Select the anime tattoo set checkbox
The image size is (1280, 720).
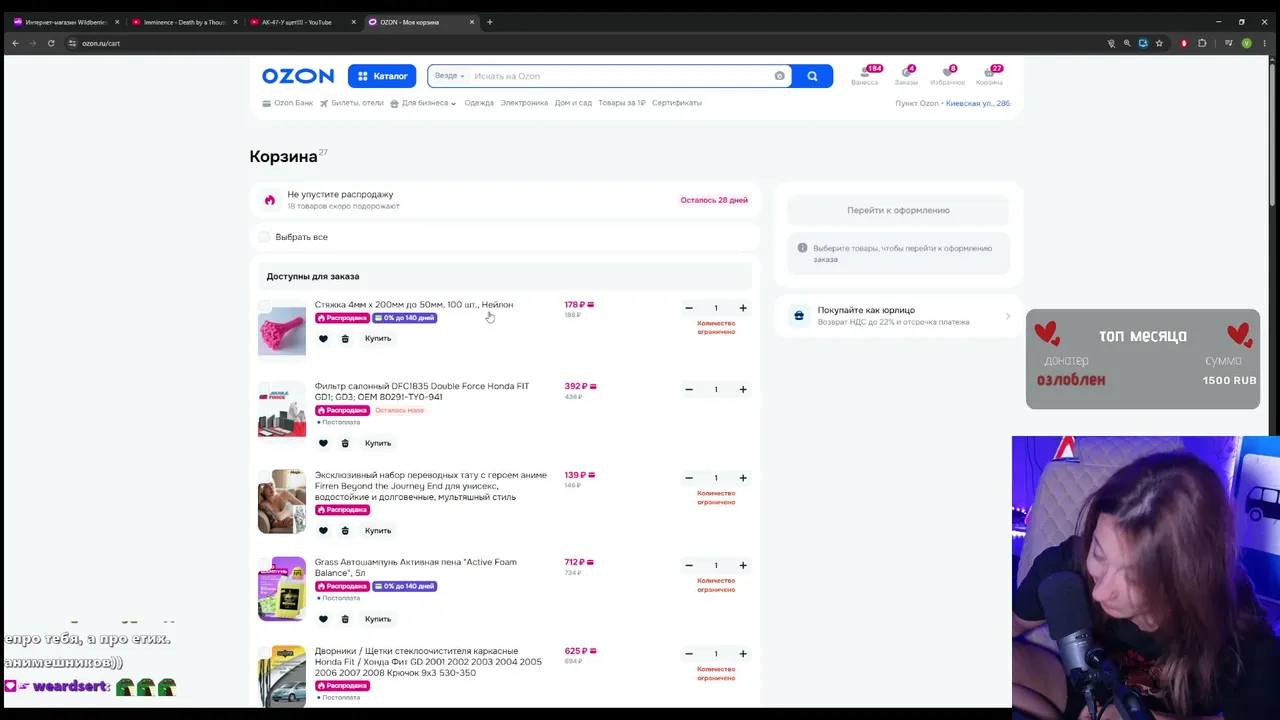click(264, 475)
